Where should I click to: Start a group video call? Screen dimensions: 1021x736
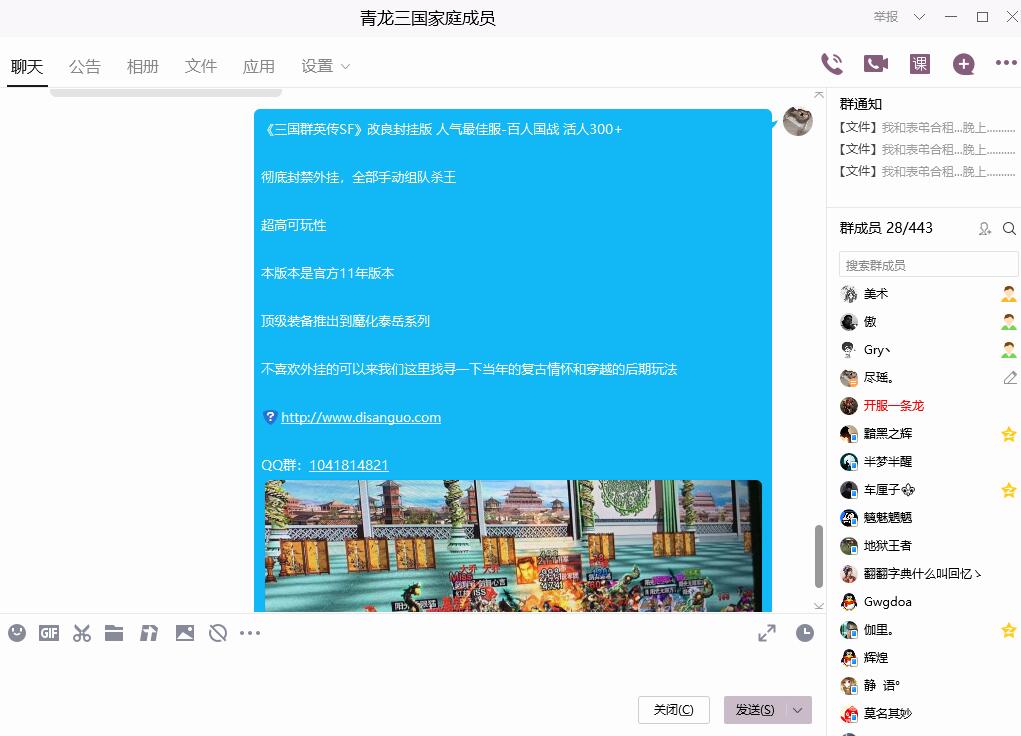pyautogui.click(x=876, y=64)
